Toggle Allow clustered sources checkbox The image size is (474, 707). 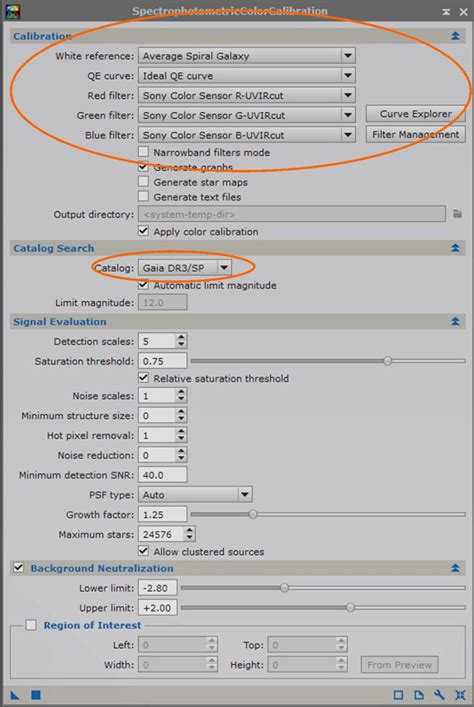[143, 551]
